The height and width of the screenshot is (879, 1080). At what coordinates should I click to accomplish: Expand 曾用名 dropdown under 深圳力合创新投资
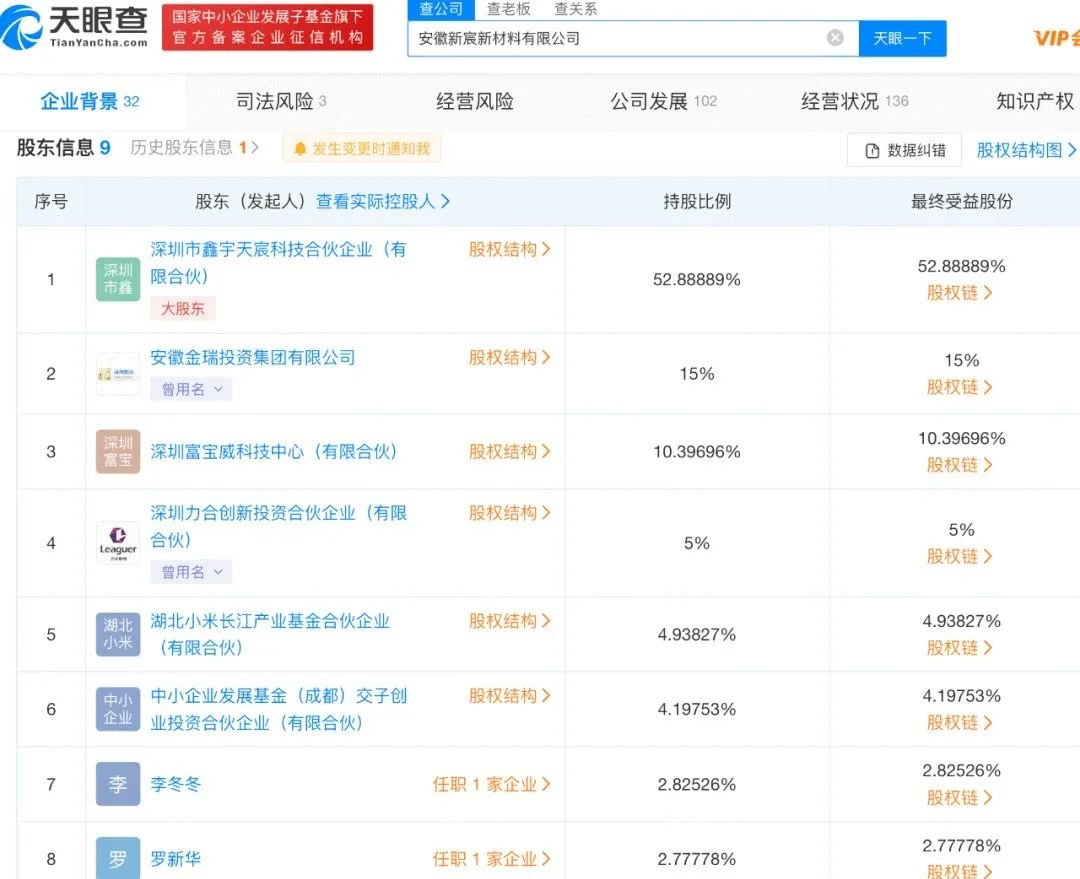pos(191,572)
